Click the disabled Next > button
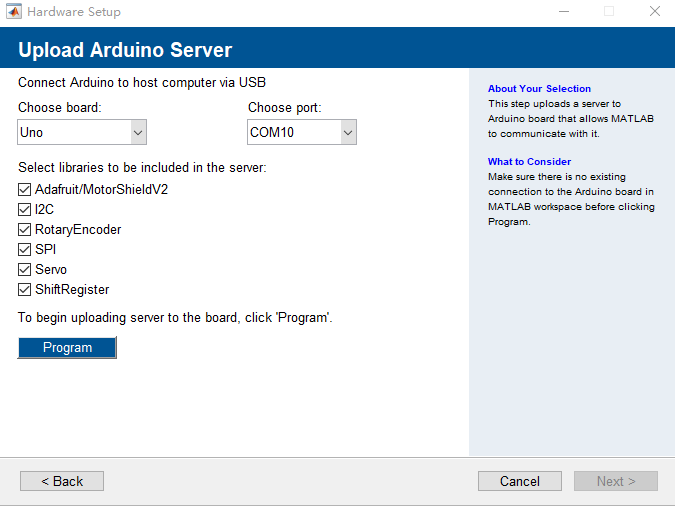This screenshot has width=675, height=506. coord(616,481)
